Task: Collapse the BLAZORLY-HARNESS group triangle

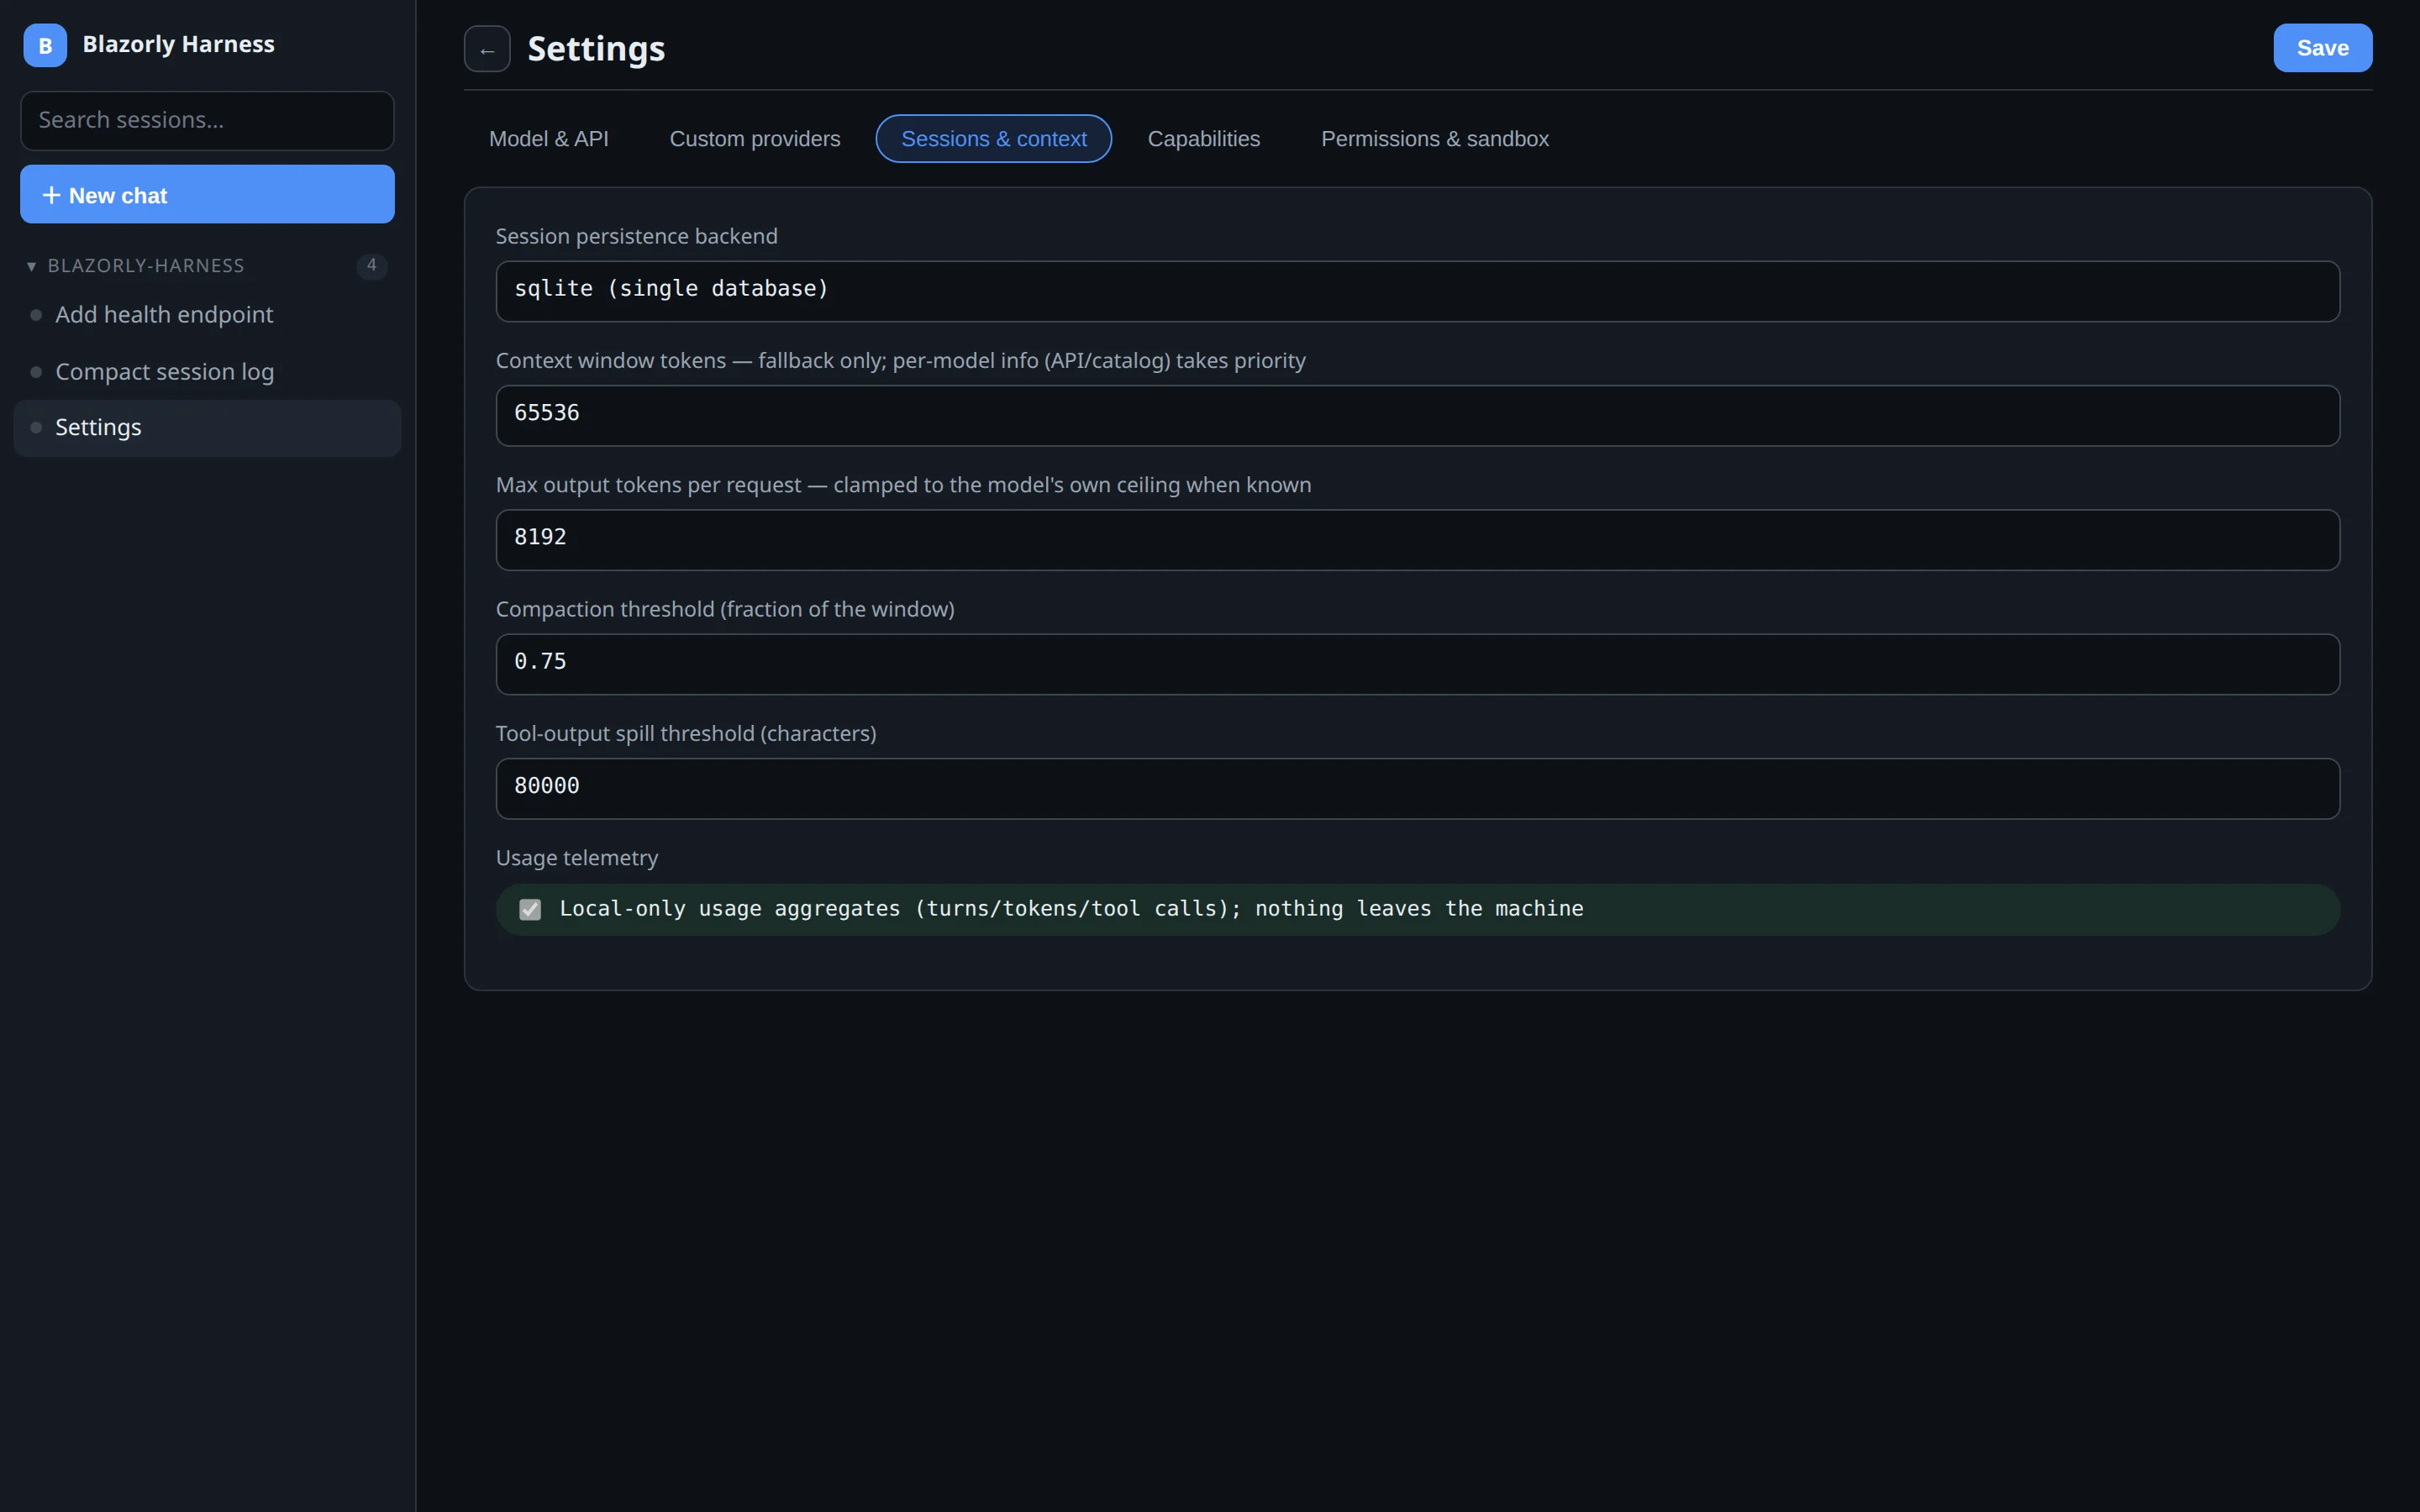Action: coord(31,266)
